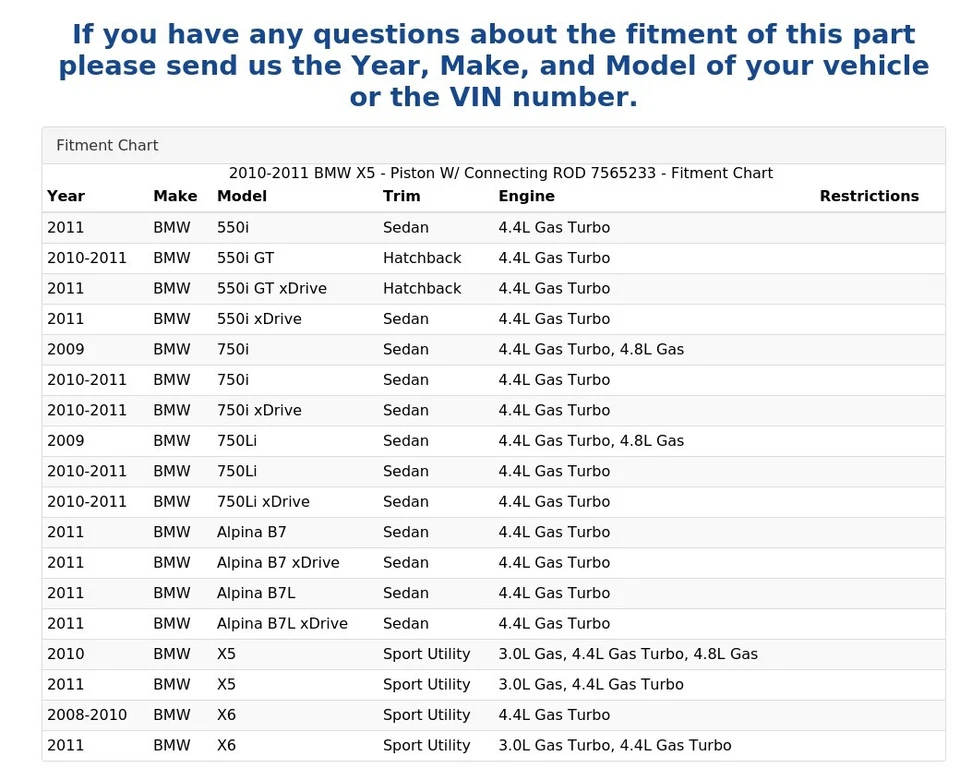960x780 pixels.
Task: Select the Alpina B7 model cell
Action: (252, 533)
